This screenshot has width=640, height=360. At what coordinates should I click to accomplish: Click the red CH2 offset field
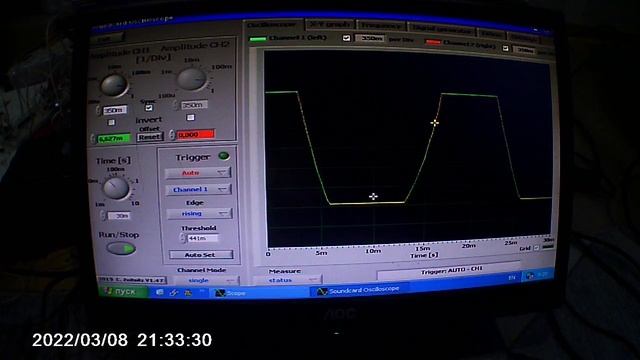(196, 134)
